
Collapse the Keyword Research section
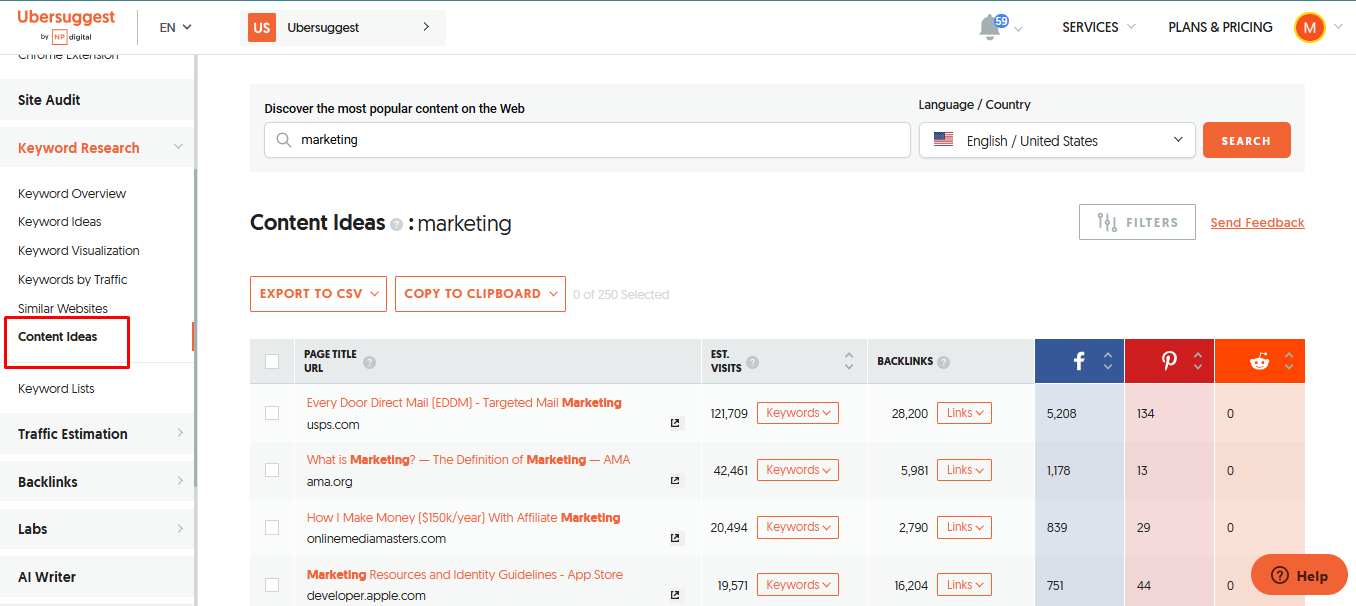(x=96, y=148)
